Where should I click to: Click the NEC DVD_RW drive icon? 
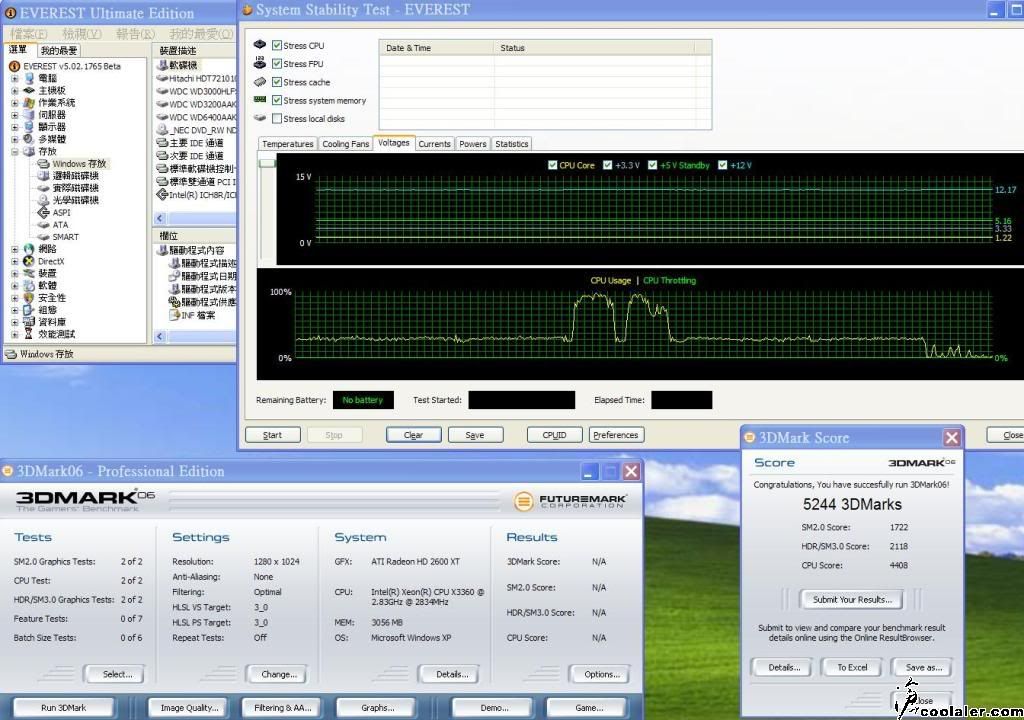pos(162,130)
